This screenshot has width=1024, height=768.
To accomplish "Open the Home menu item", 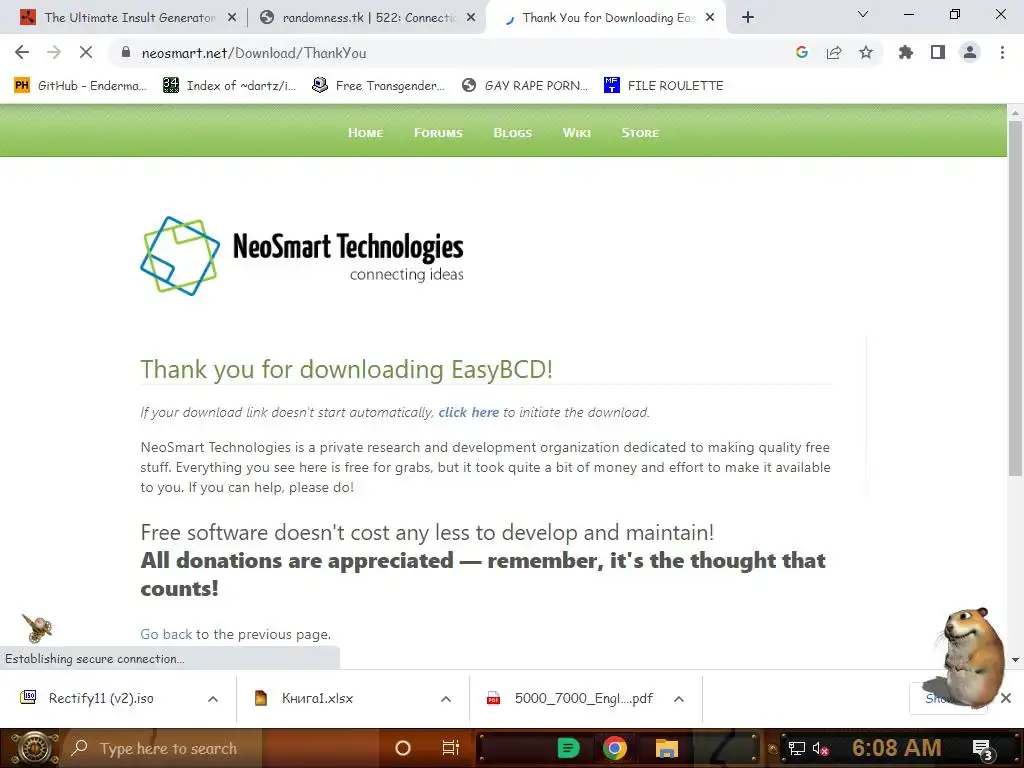I will tap(365, 133).
